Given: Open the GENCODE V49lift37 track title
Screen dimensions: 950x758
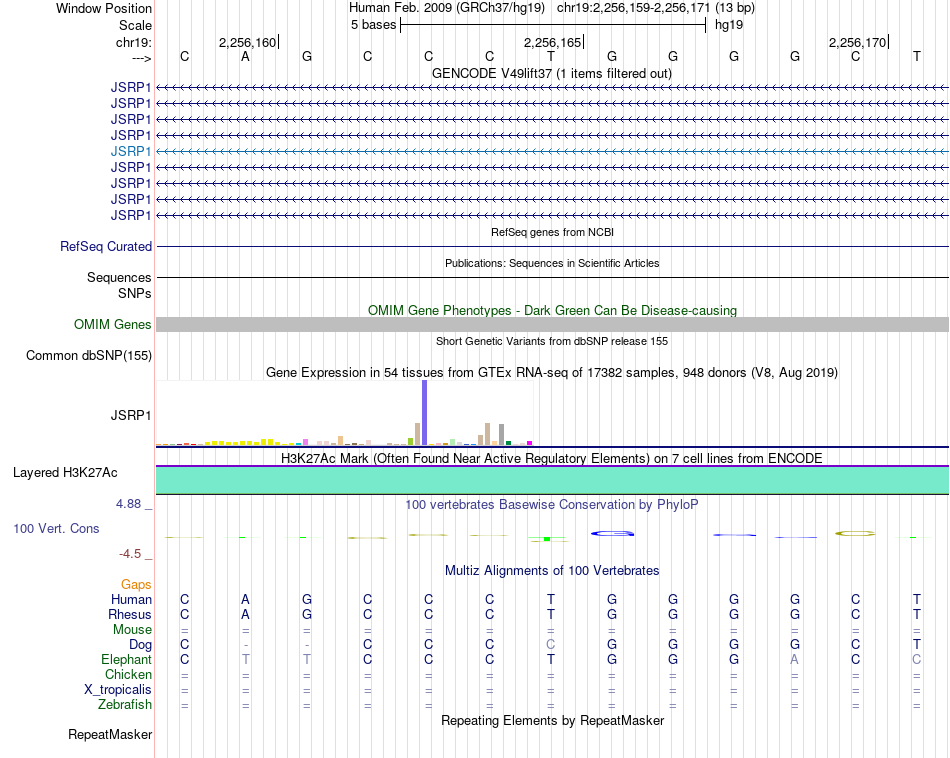Looking at the screenshot, I should coord(551,73).
